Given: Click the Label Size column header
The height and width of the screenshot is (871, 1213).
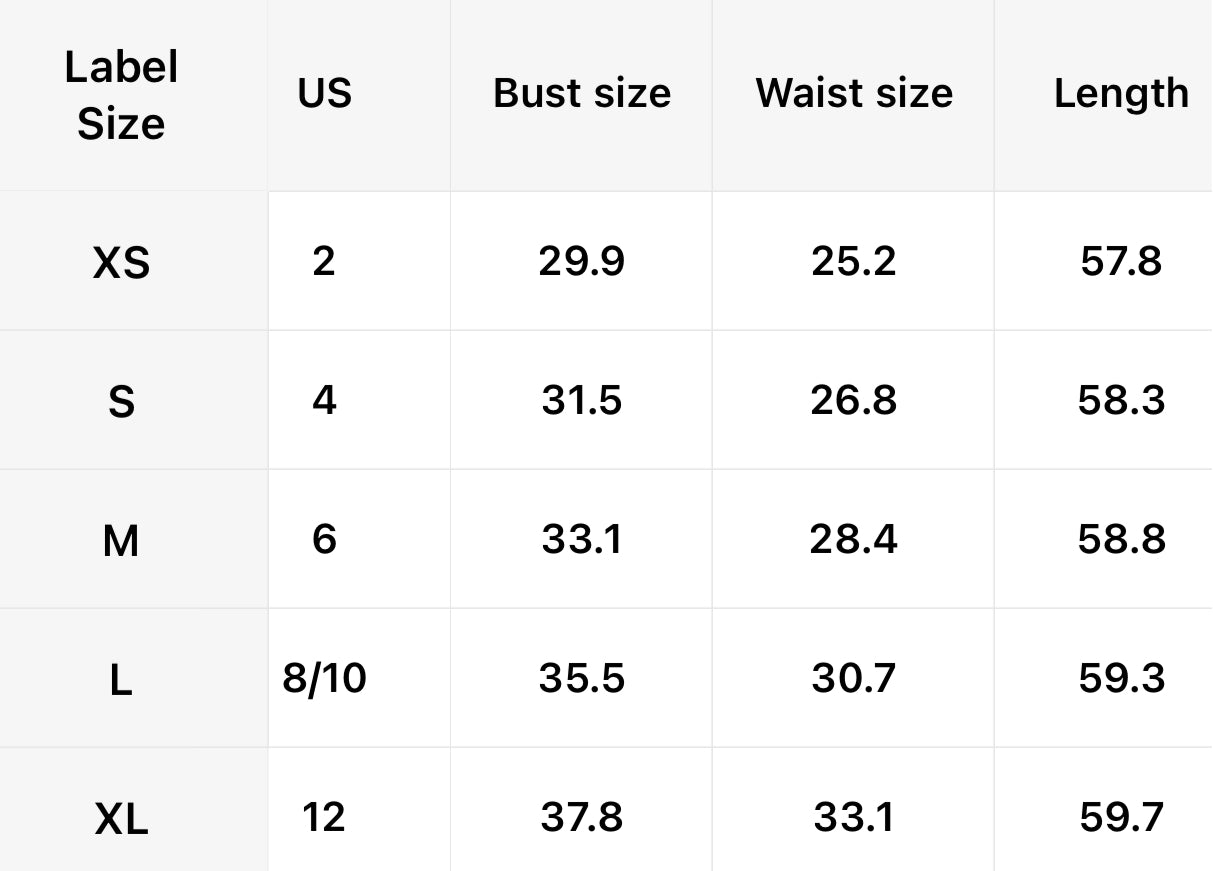Looking at the screenshot, I should pos(121,95).
